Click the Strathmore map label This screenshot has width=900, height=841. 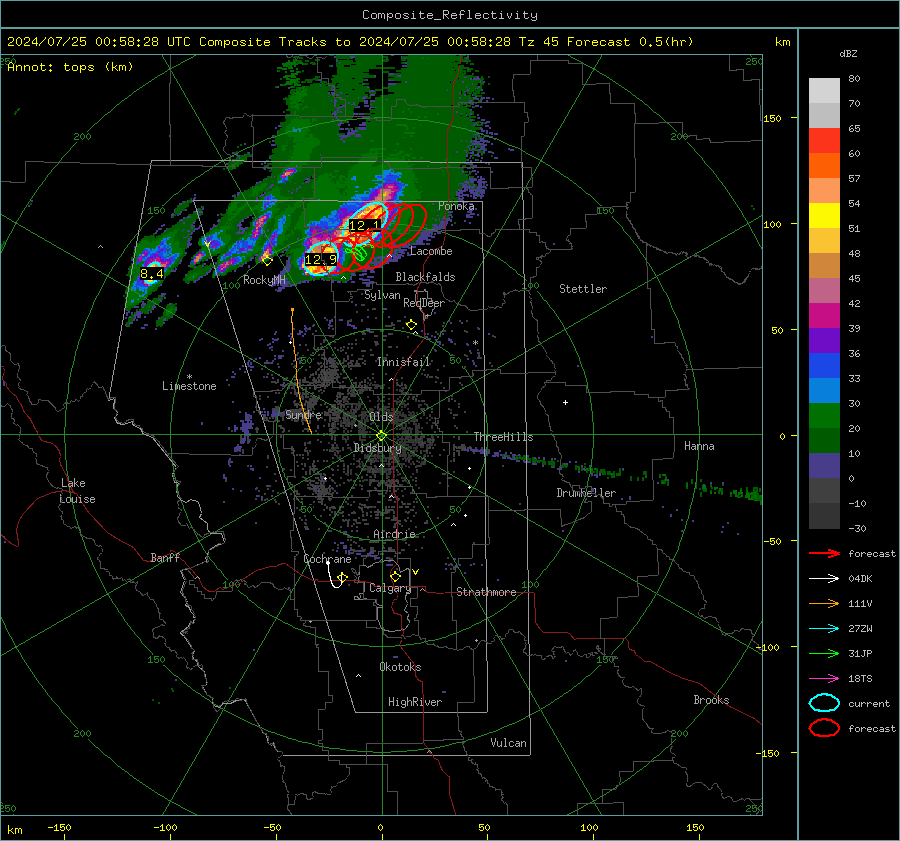[x=486, y=592]
